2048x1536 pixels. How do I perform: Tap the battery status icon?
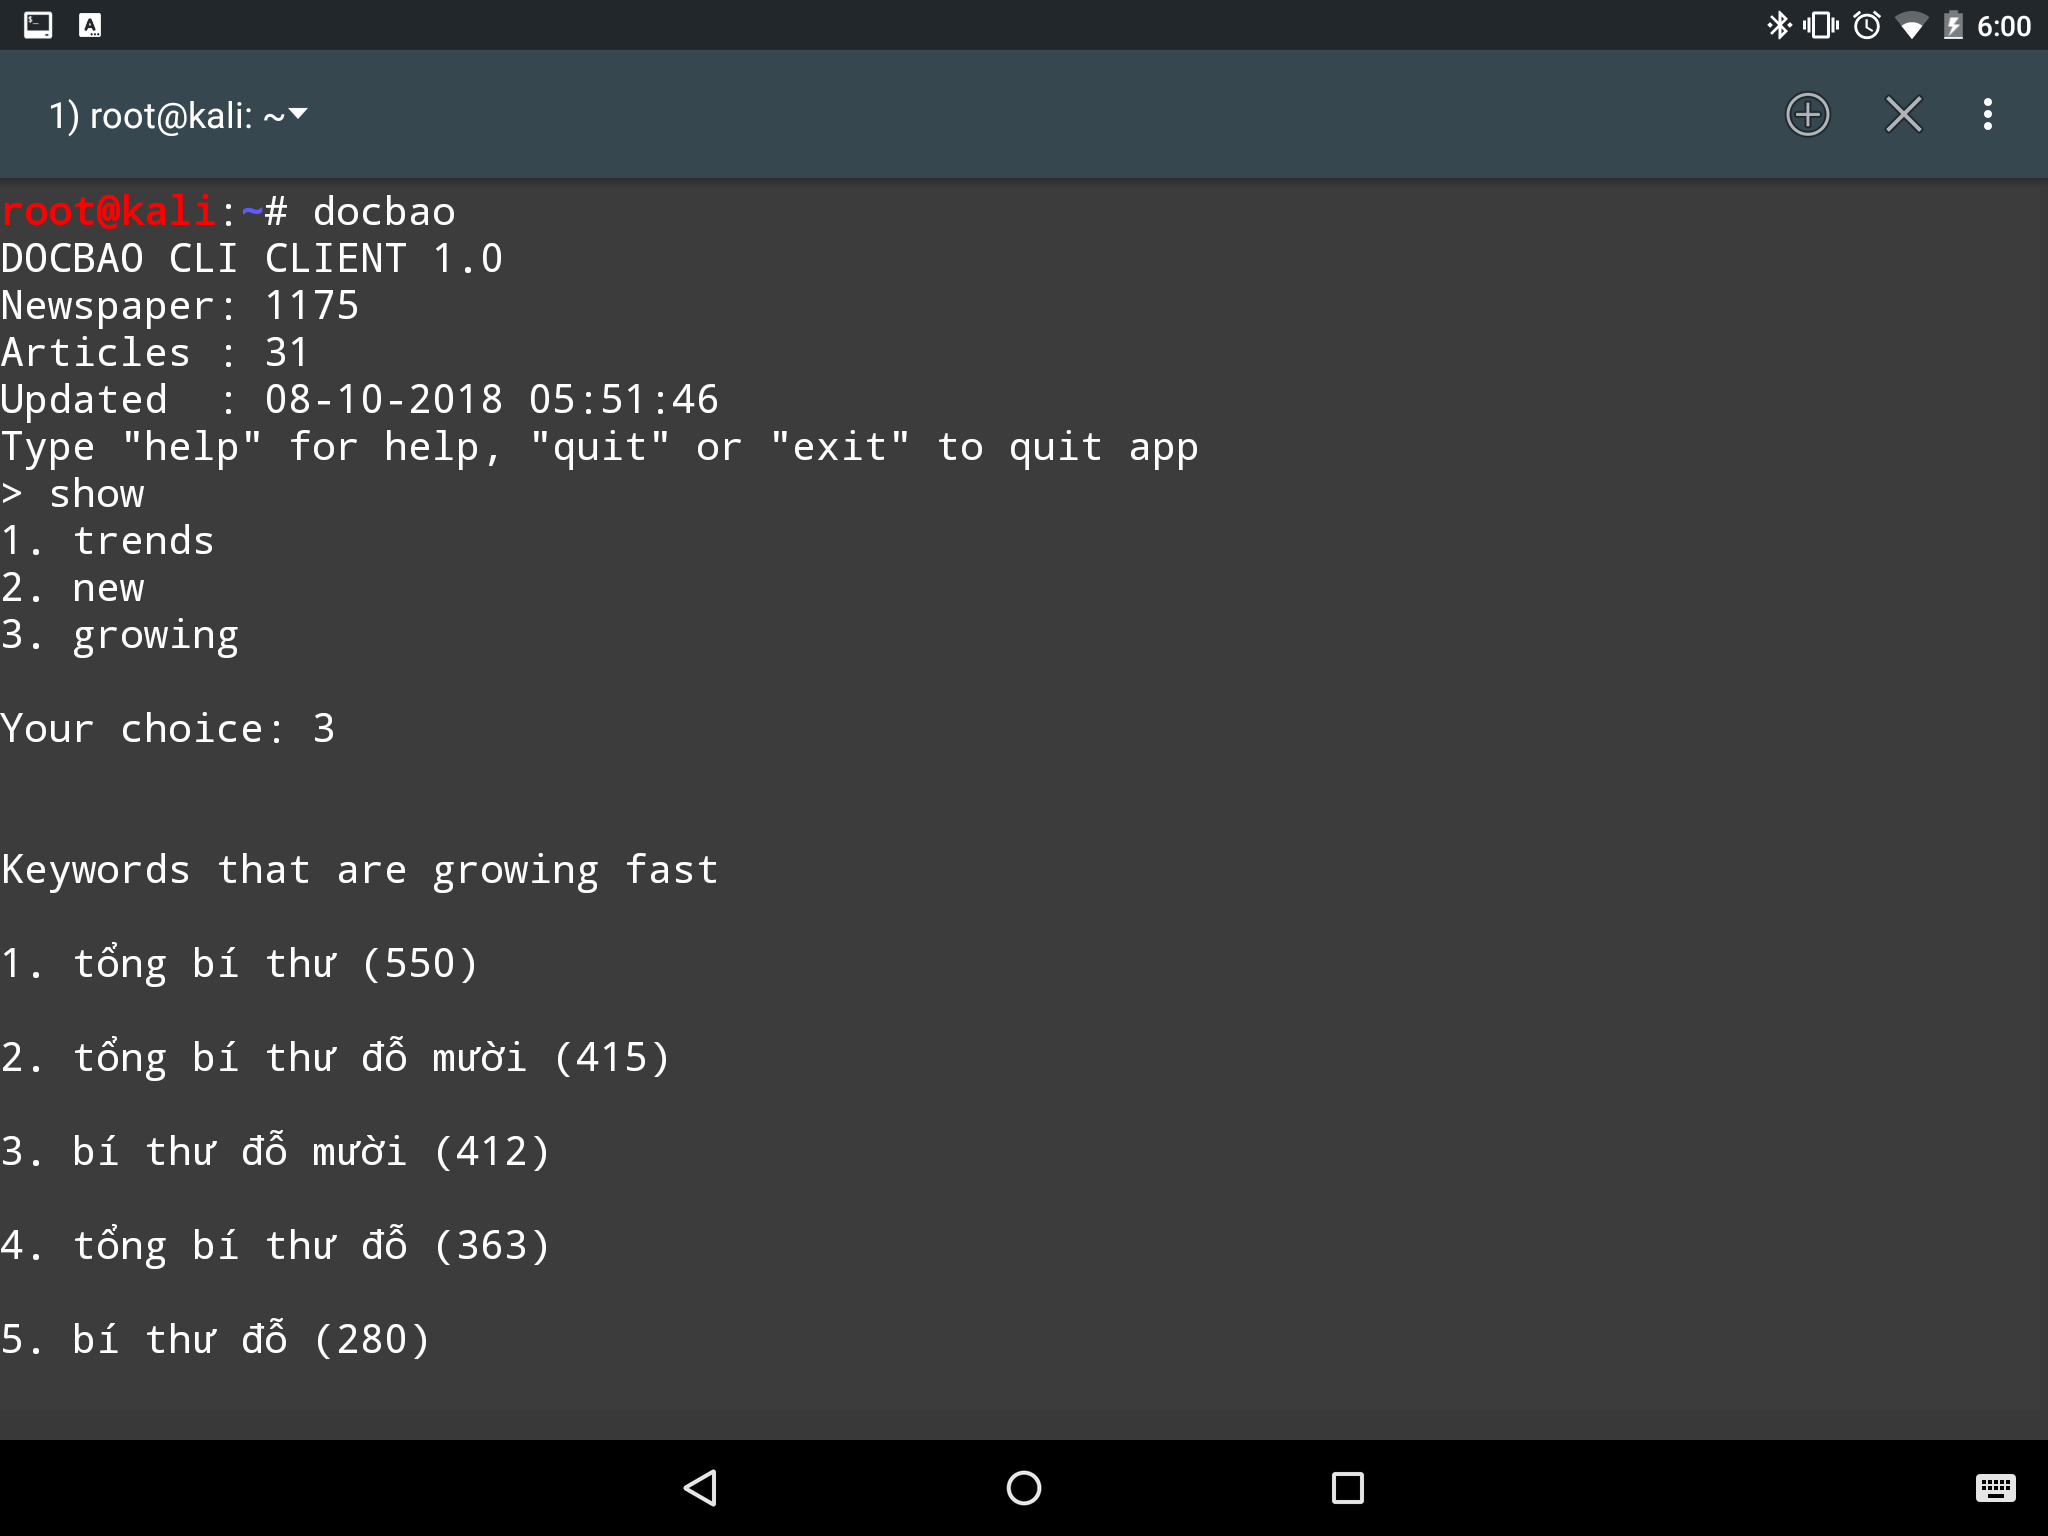click(x=1952, y=25)
